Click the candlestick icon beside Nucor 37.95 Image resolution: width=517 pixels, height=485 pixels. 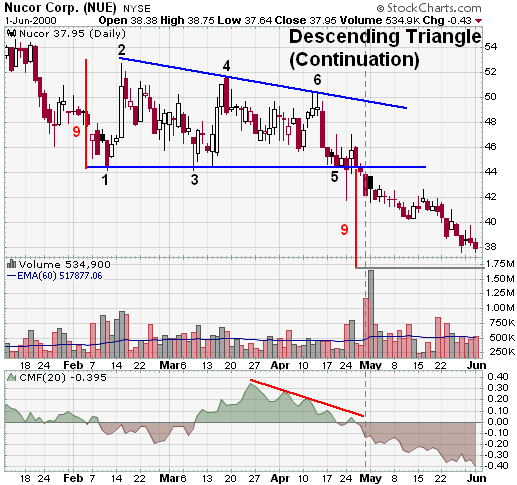(x=11, y=33)
